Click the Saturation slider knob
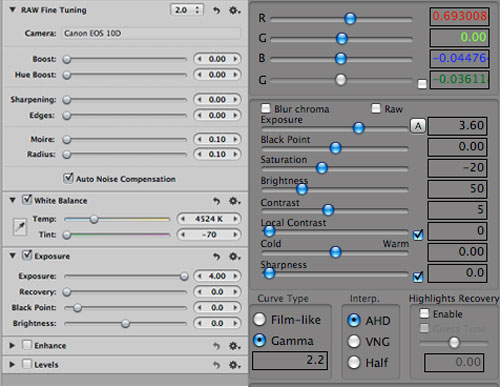 tap(322, 168)
